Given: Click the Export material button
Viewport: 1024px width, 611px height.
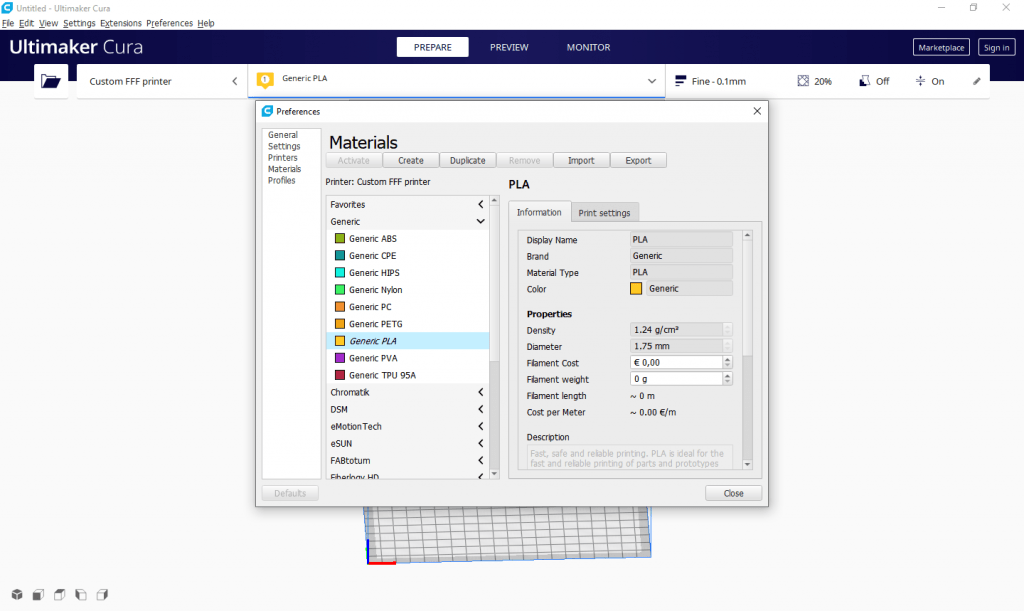Looking at the screenshot, I should click(638, 161).
